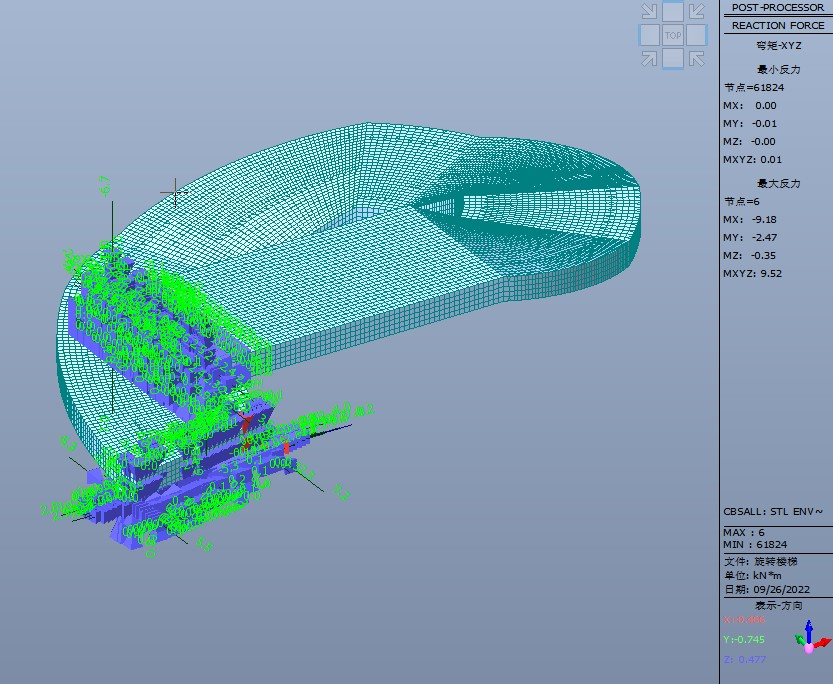
Task: Select the square above TOP in view cube
Action: (x=673, y=12)
